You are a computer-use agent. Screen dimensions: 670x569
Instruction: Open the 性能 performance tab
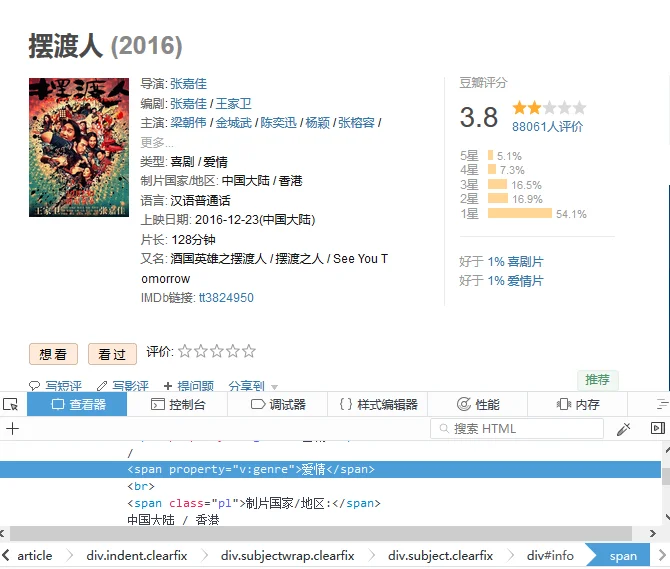[478, 404]
